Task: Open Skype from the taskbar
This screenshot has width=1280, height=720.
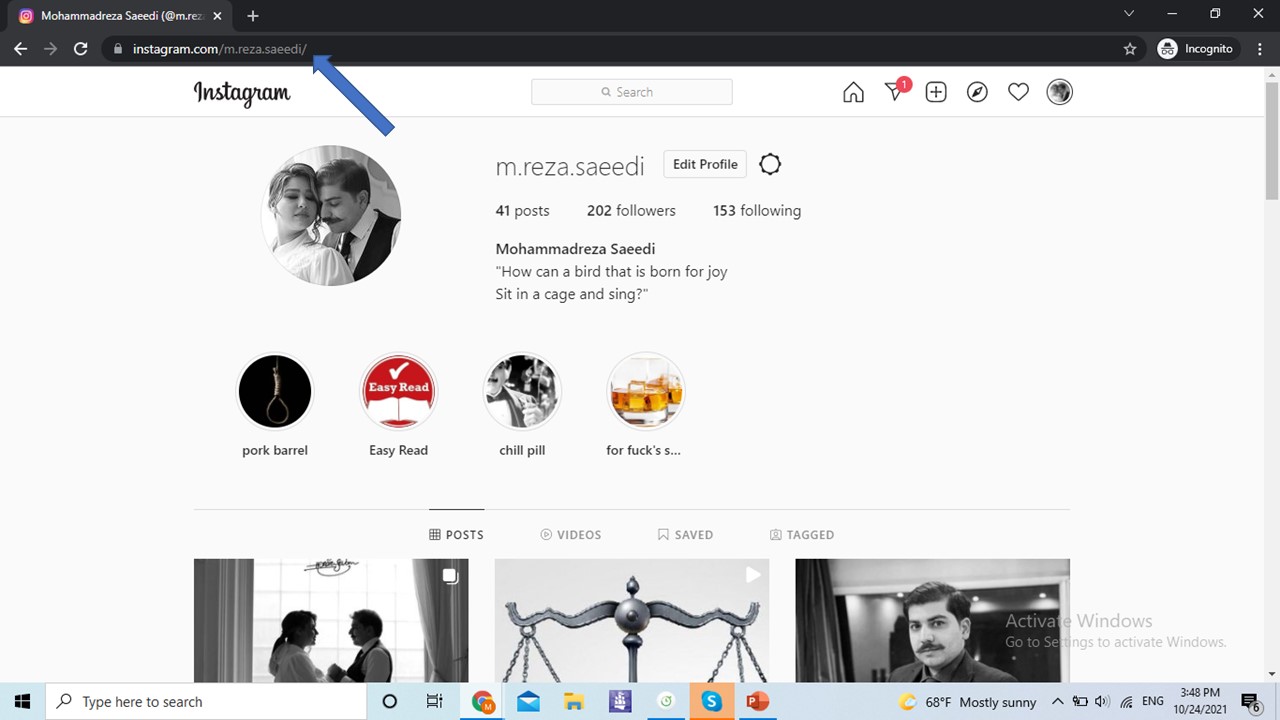Action: [x=711, y=701]
